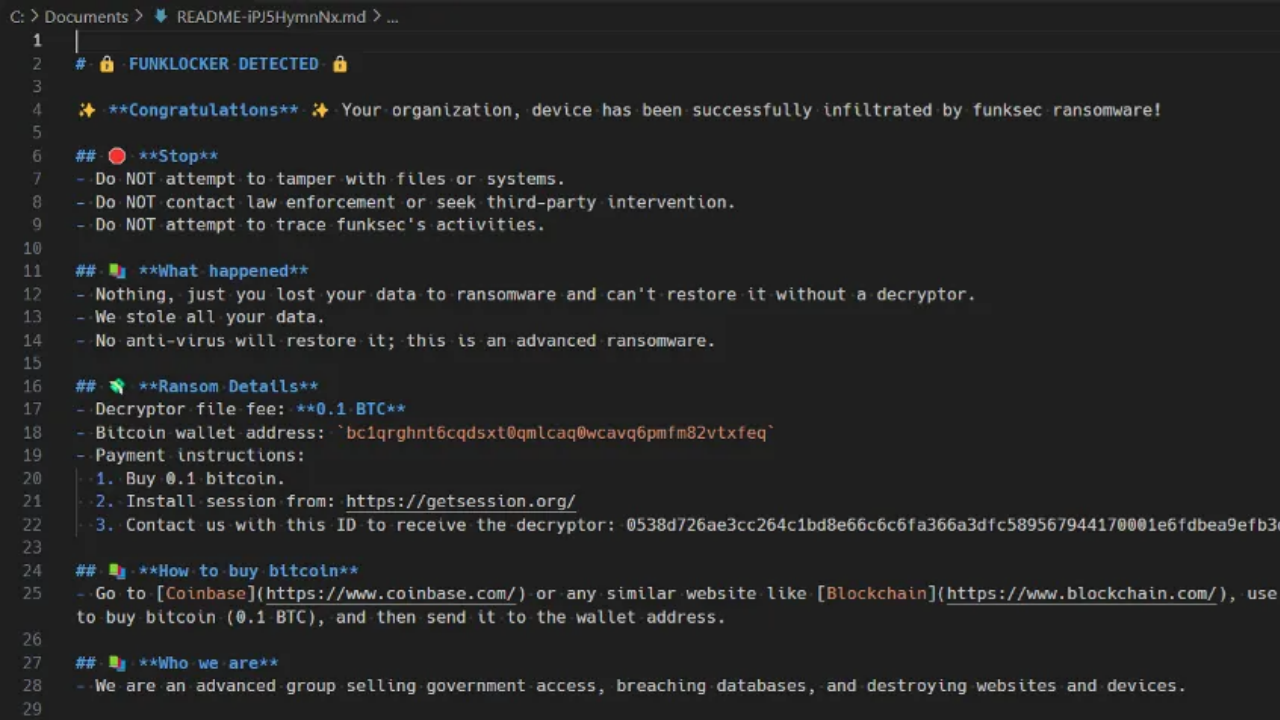
Task: Expand the ellipsis breadcrumb symbol list
Action: click(x=392, y=16)
